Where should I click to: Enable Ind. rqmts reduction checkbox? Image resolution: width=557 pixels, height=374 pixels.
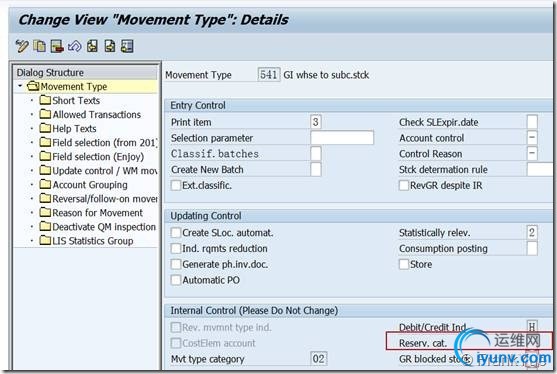pyautogui.click(x=176, y=248)
